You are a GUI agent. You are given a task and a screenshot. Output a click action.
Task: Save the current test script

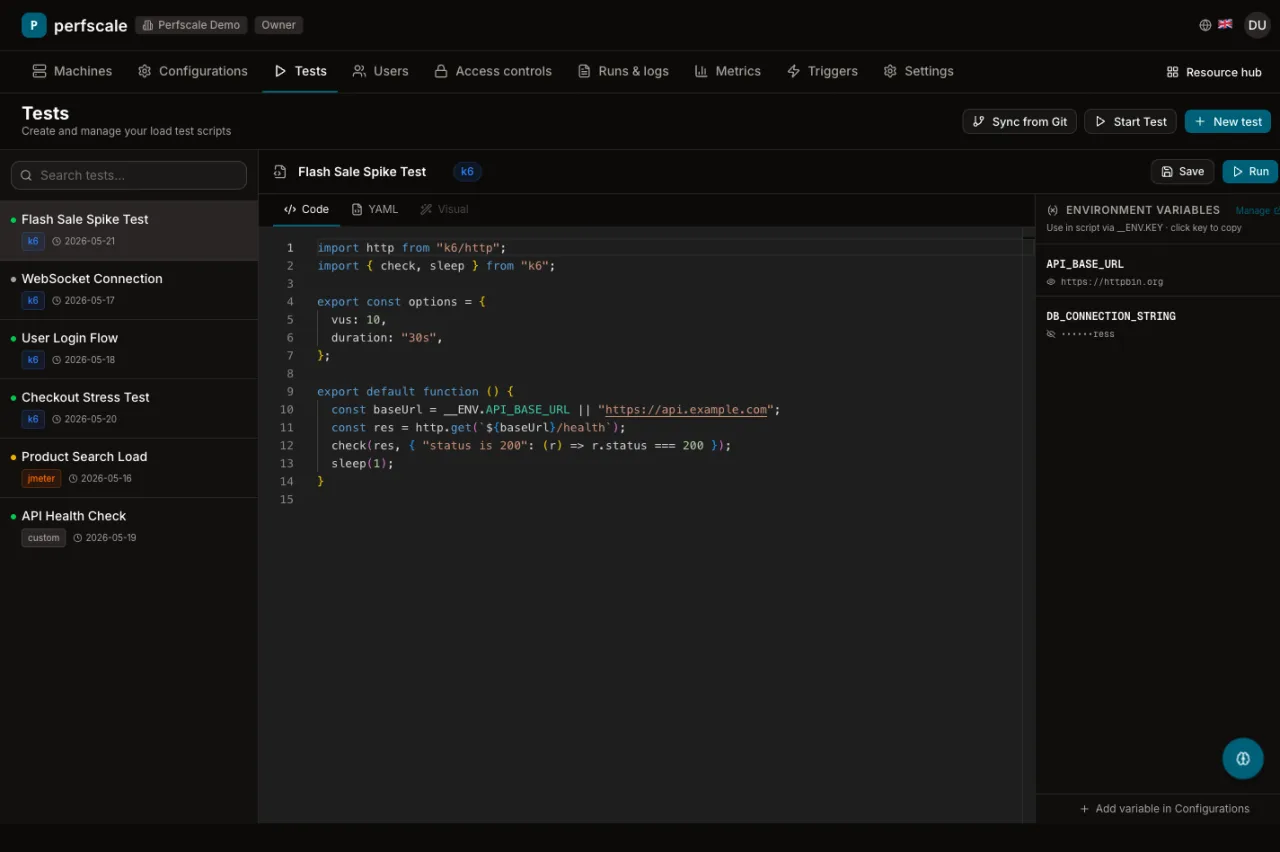tap(1182, 172)
